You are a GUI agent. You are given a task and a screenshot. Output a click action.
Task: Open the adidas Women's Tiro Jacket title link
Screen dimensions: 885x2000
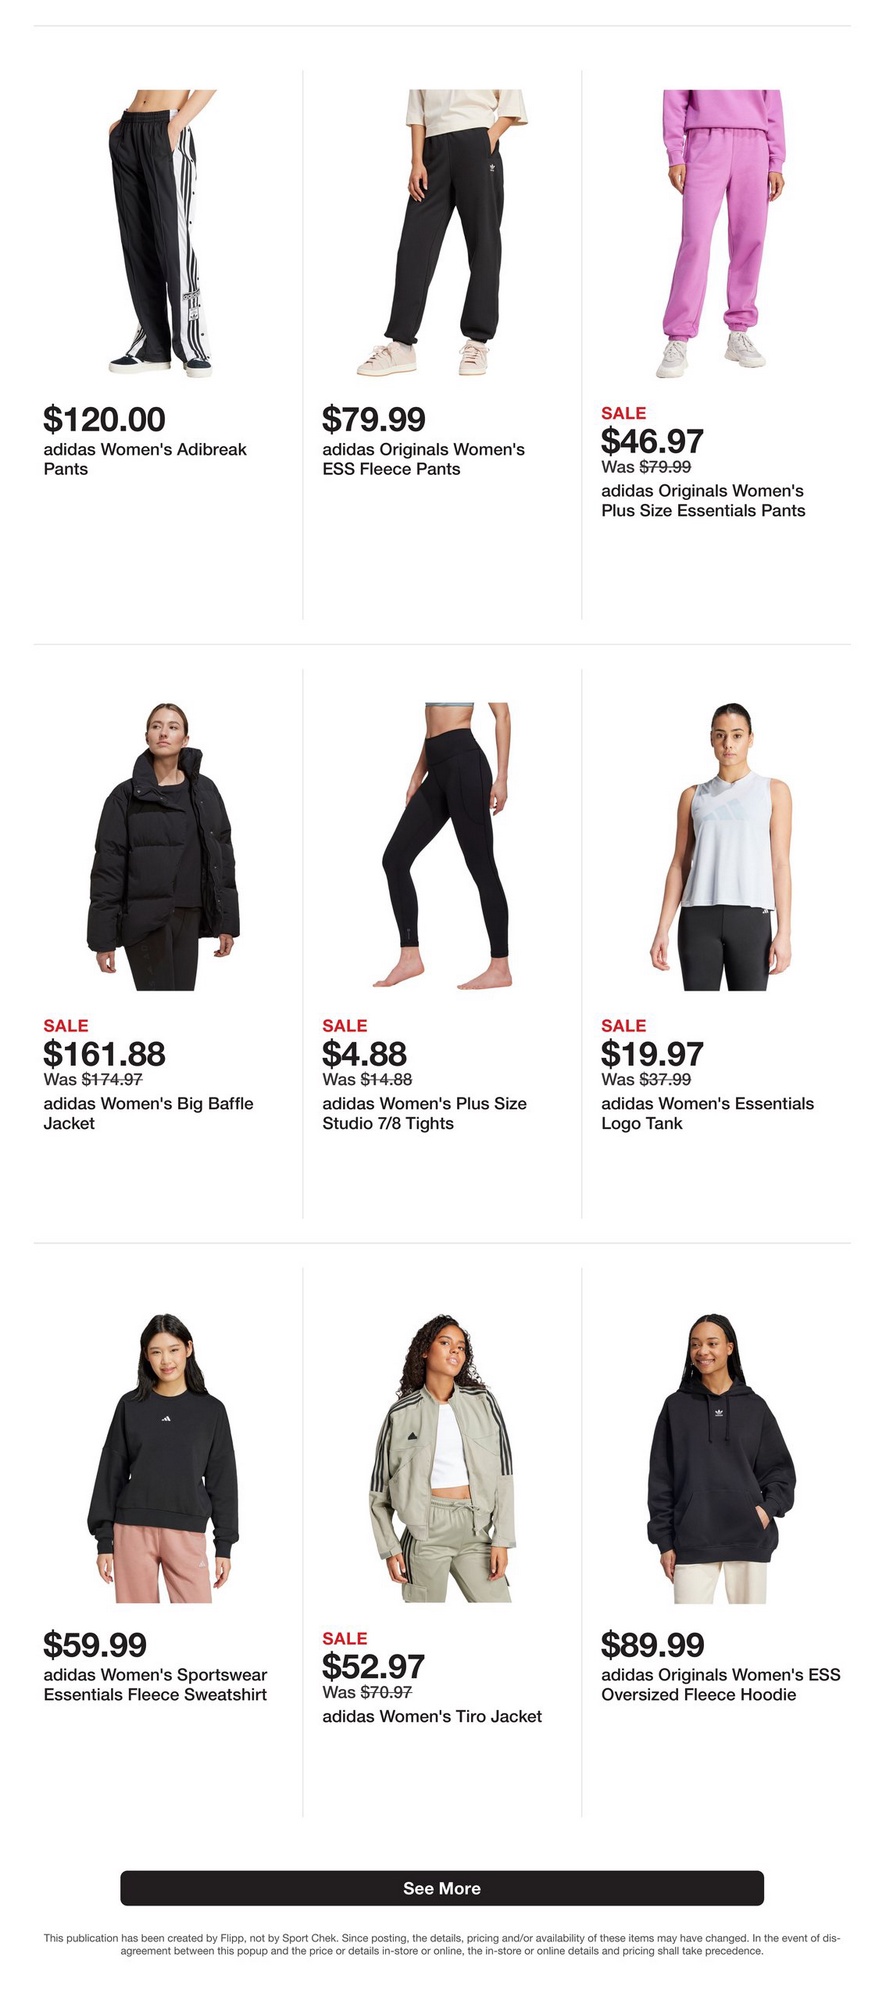click(432, 1716)
